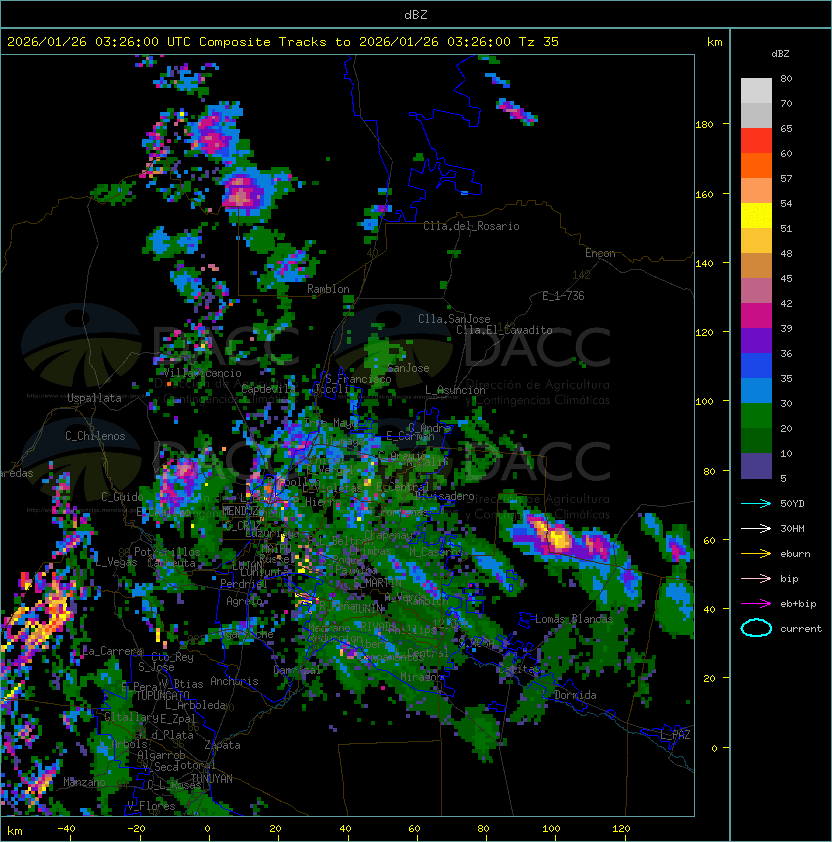Click the white 30HM arrow icon
832x842 pixels.
click(756, 528)
